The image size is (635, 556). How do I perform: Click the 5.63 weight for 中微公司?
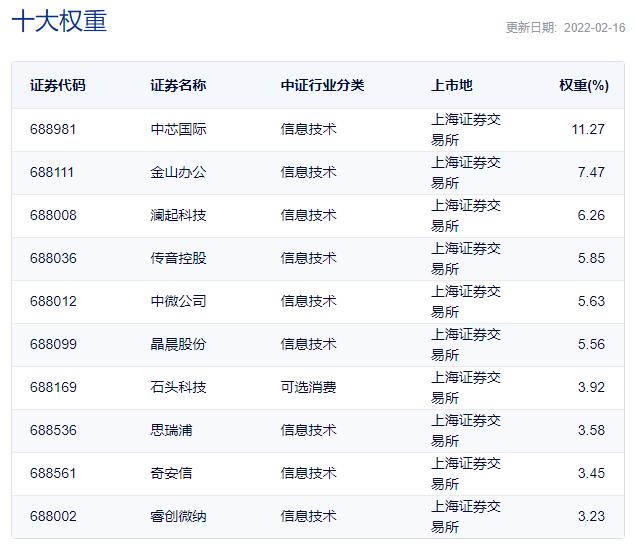[591, 302]
